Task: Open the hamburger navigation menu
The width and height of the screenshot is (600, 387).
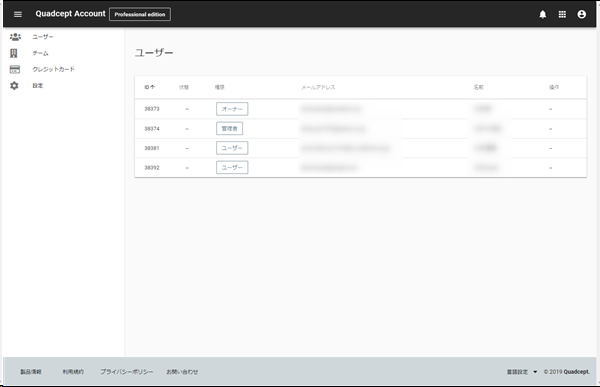Action: coord(18,14)
